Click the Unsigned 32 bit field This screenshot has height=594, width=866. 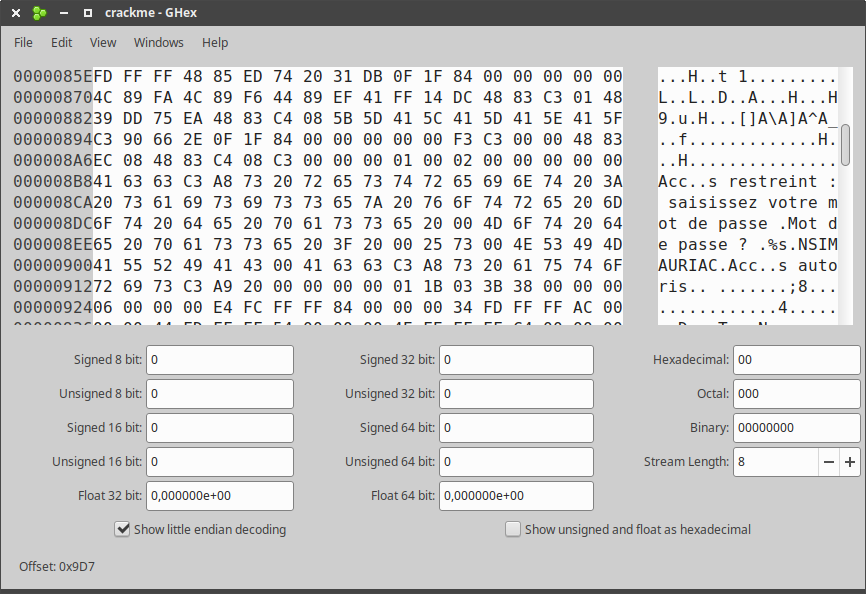pyautogui.click(x=516, y=394)
